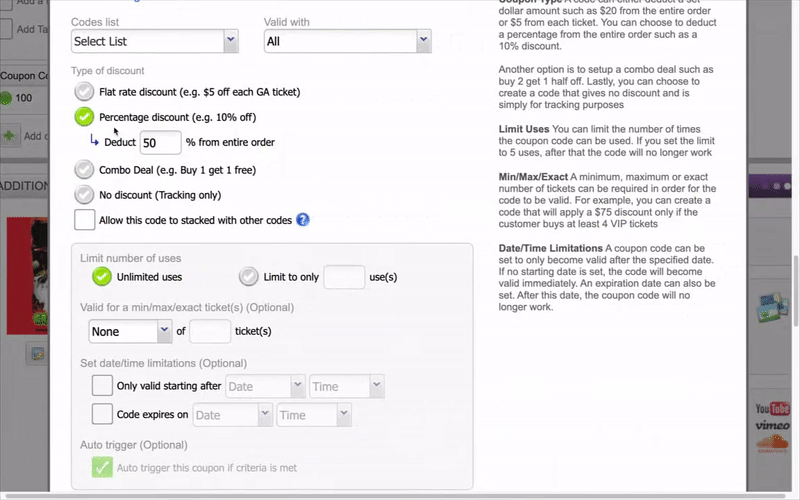The height and width of the screenshot is (500, 800).
Task: Click the YouTube icon in background page
Action: tap(772, 409)
